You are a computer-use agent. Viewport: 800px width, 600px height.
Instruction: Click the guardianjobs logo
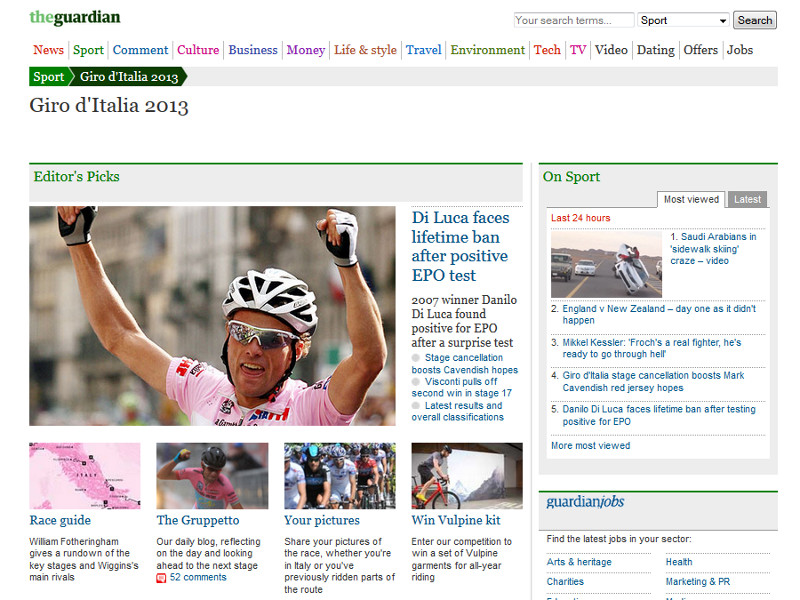[585, 502]
